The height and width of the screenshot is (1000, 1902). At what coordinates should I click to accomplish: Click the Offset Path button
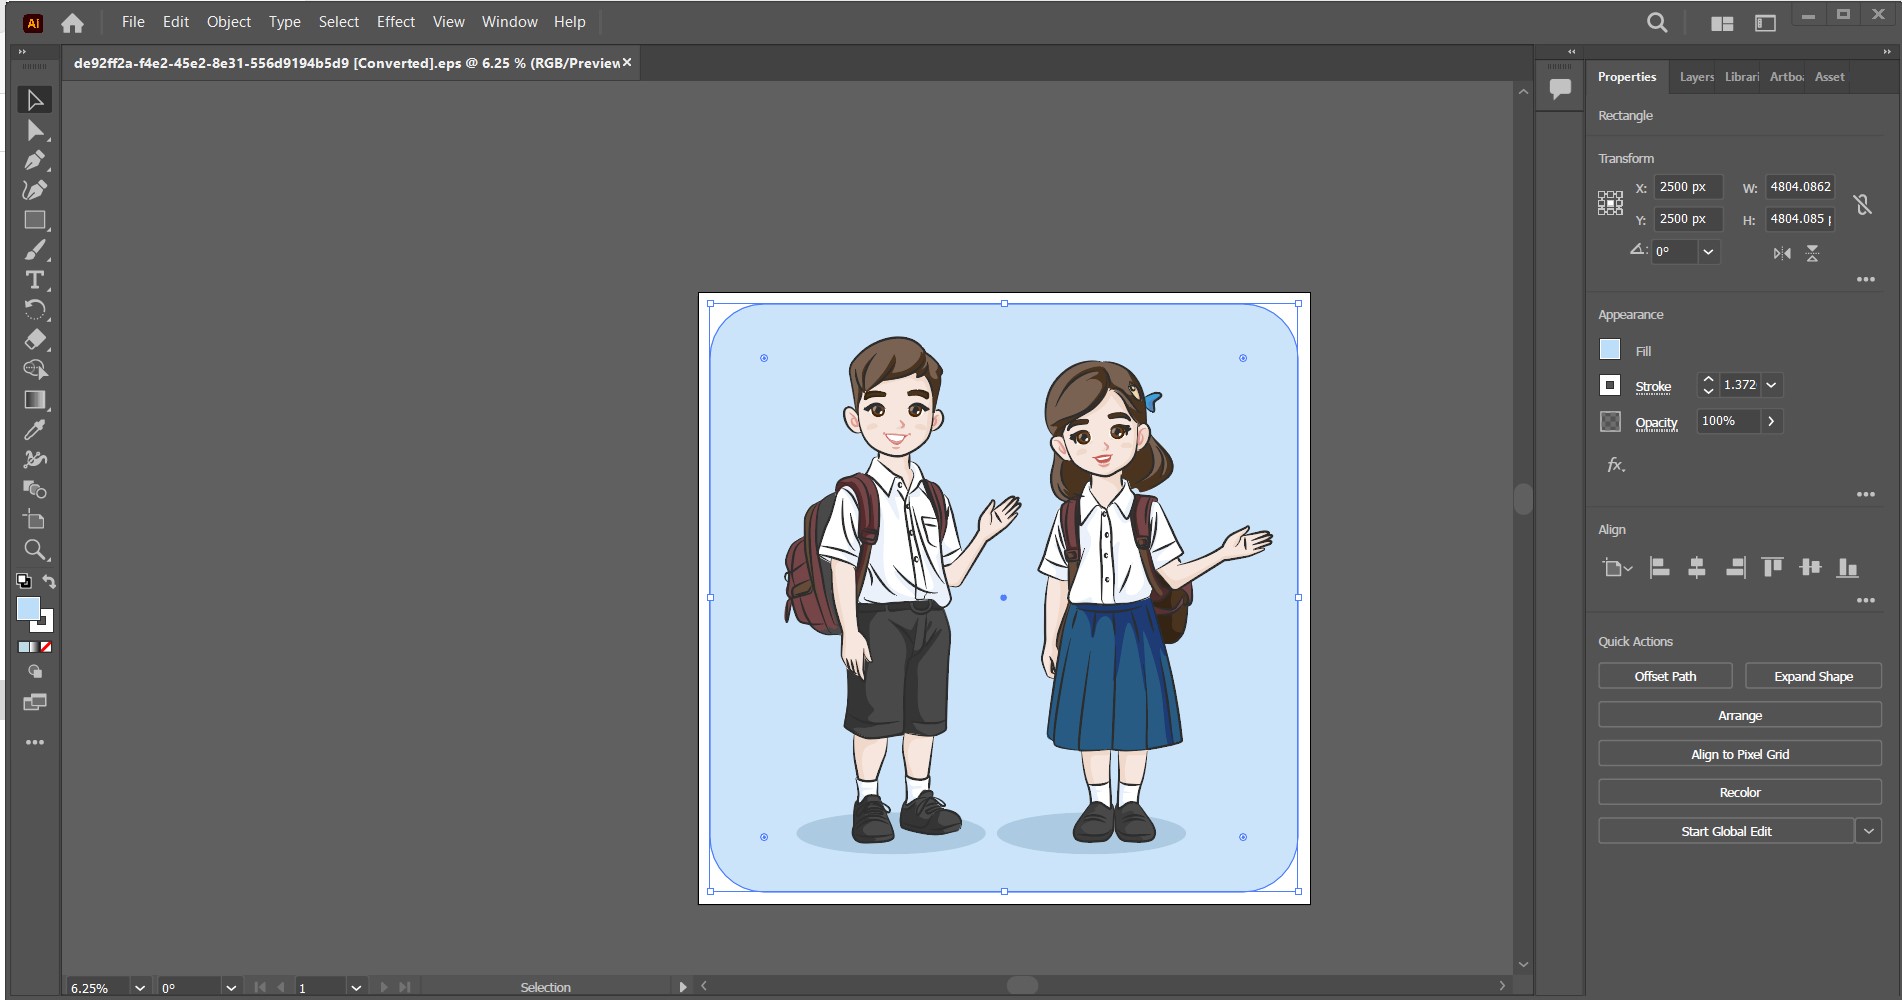tap(1665, 676)
